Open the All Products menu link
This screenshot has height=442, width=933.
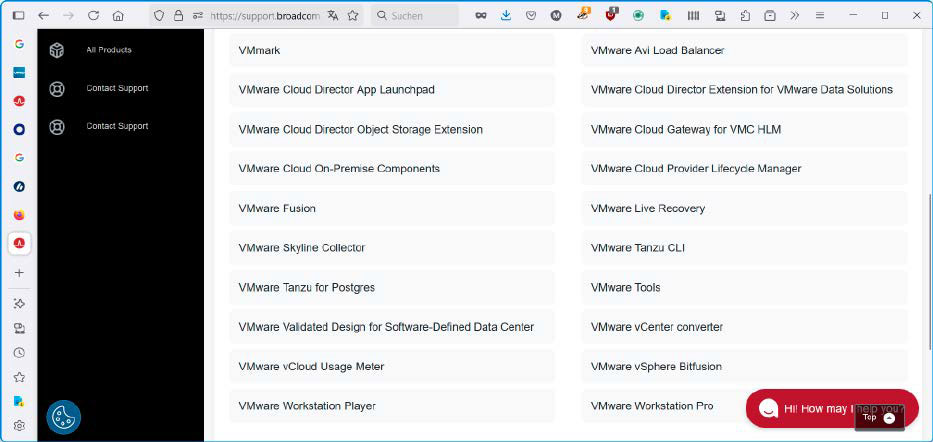[109, 50]
